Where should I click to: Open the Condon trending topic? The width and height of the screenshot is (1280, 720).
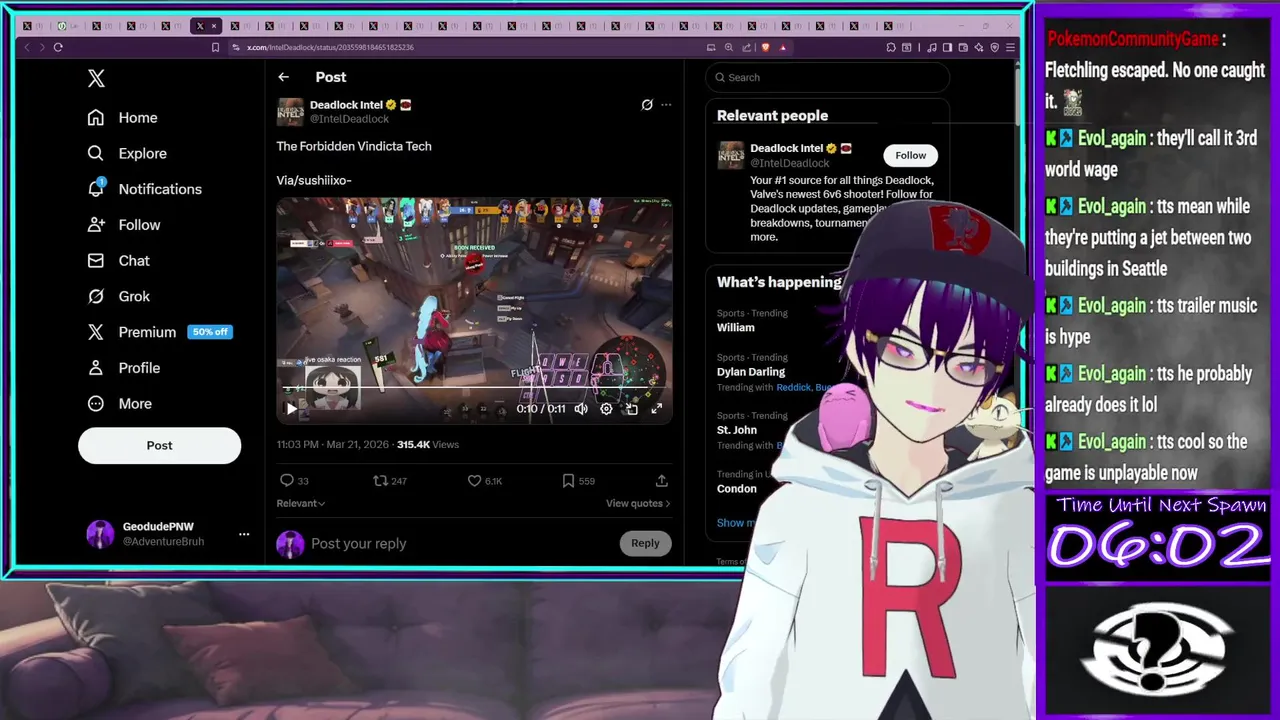tap(737, 488)
